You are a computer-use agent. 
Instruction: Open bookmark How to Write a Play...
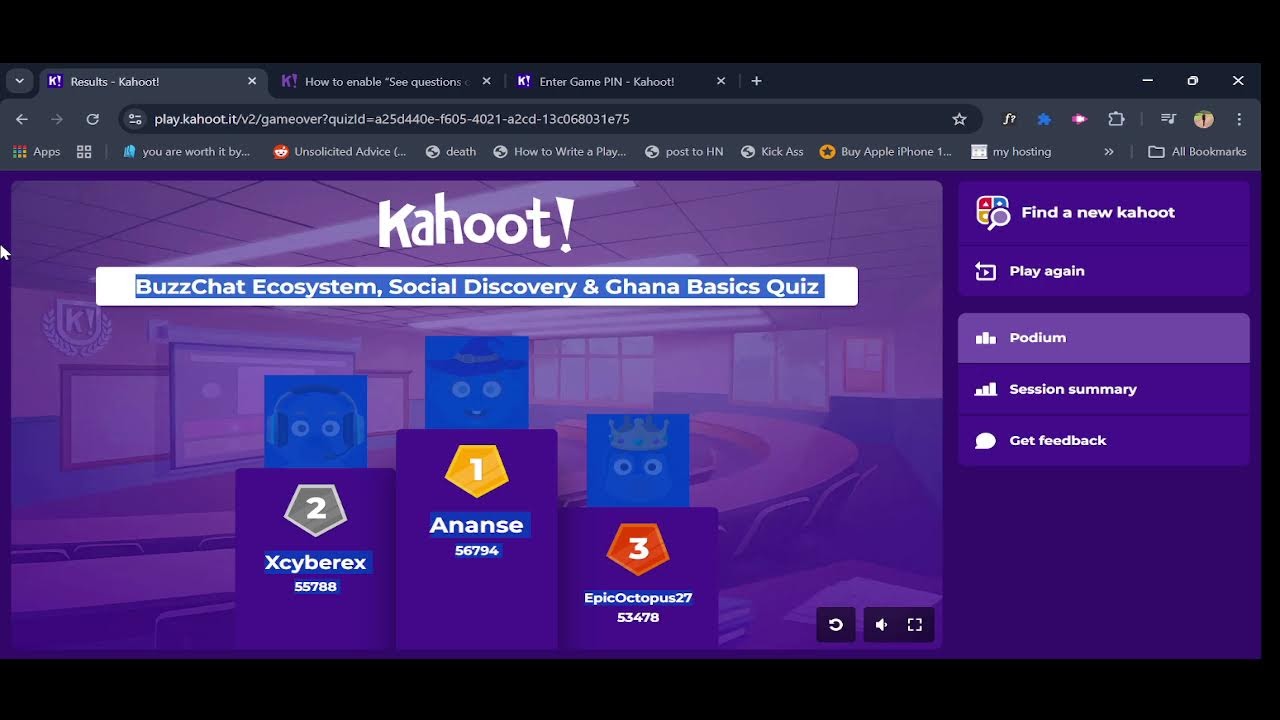pyautogui.click(x=560, y=152)
